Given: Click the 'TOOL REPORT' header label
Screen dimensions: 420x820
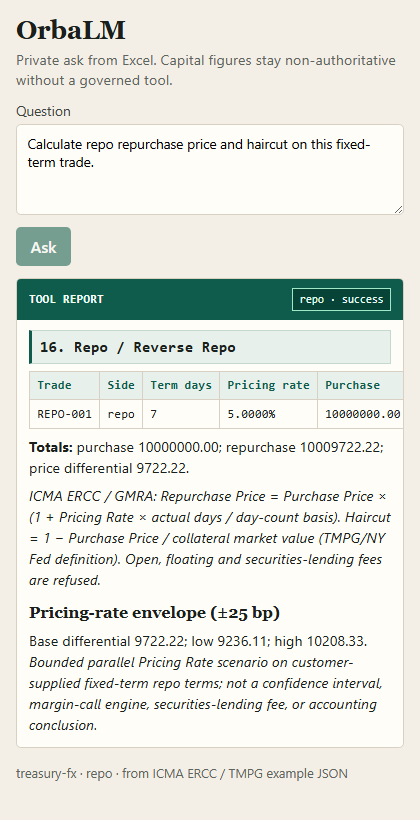Looking at the screenshot, I should pos(66,299).
